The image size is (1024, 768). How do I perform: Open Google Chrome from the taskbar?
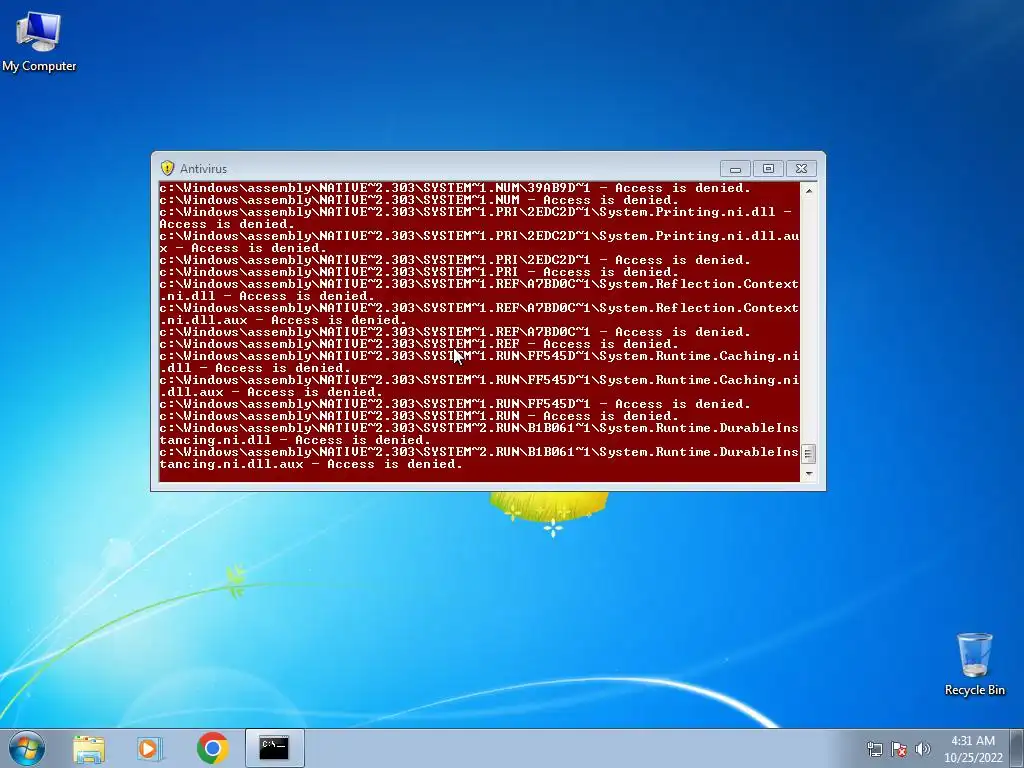(212, 748)
